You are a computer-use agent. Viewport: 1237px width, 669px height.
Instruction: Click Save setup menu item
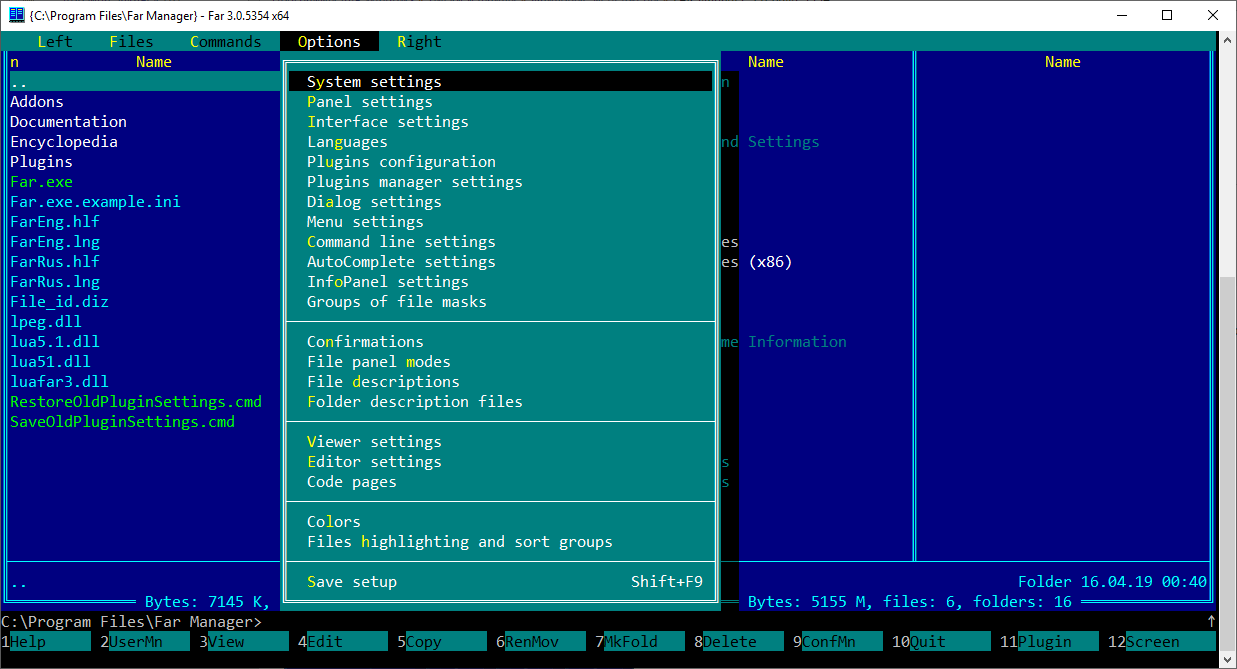pos(352,582)
